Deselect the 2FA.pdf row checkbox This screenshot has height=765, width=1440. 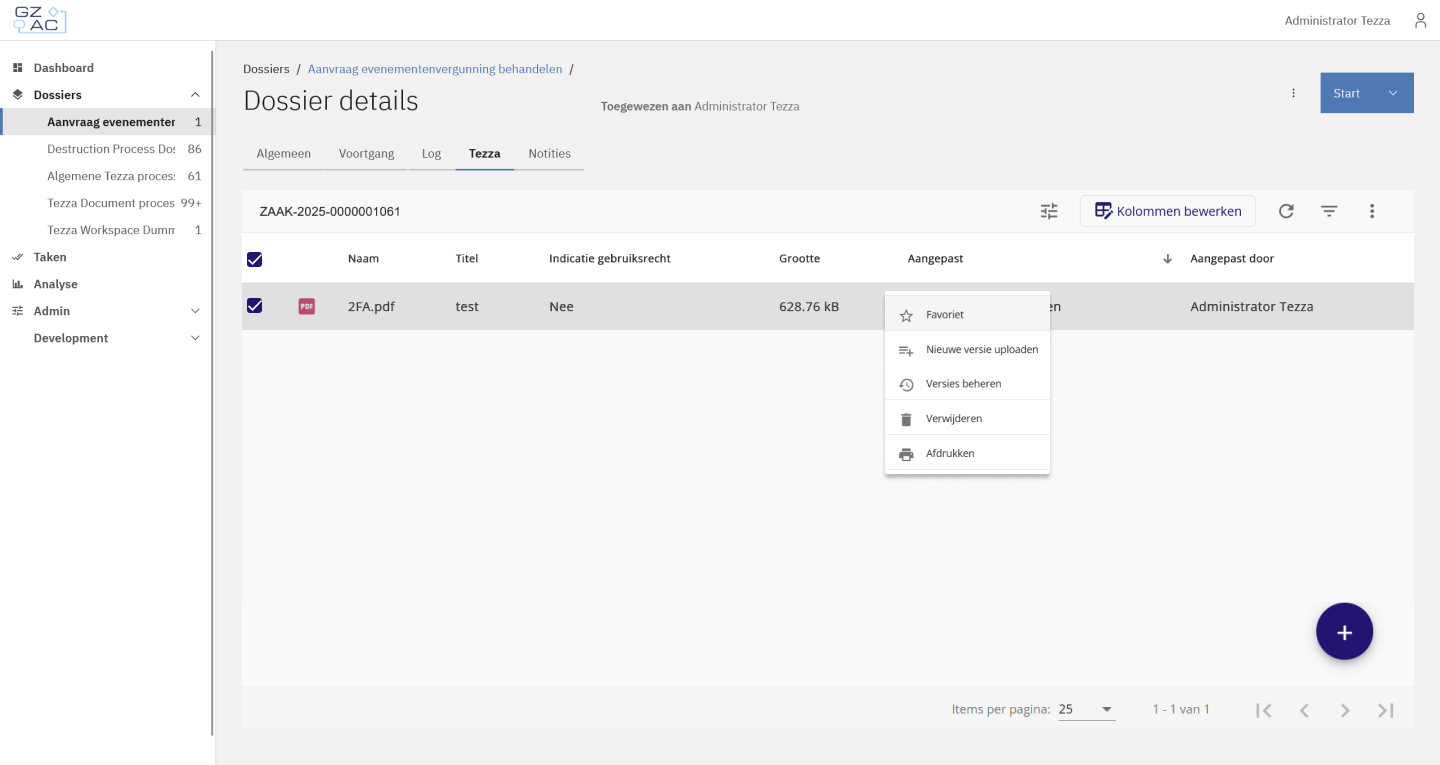click(x=254, y=306)
